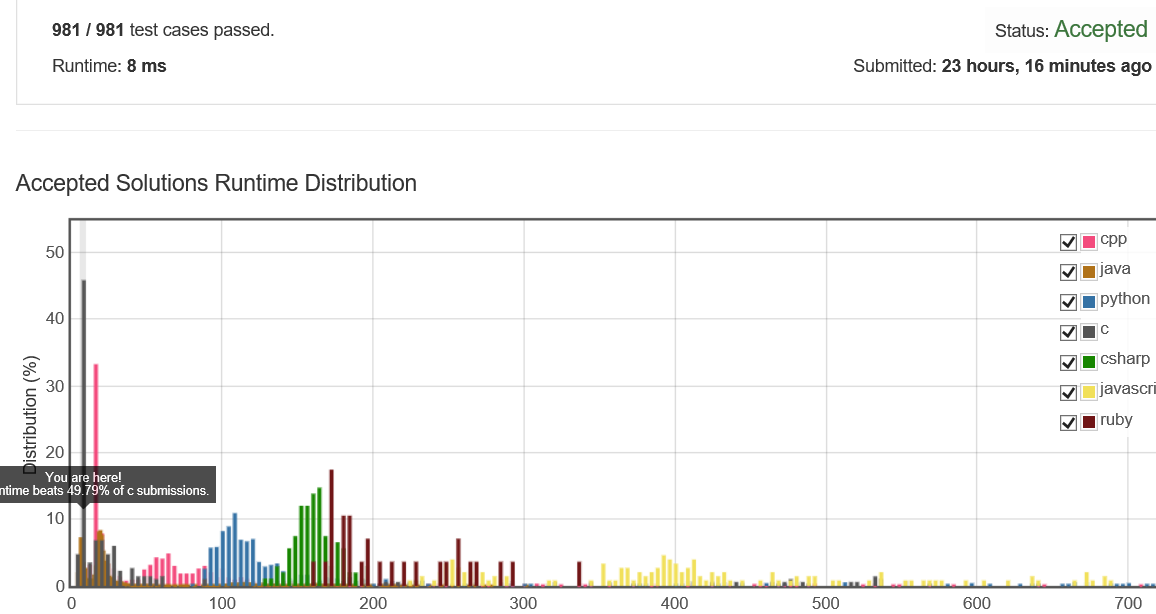Click the green Accepted status text

(1100, 30)
